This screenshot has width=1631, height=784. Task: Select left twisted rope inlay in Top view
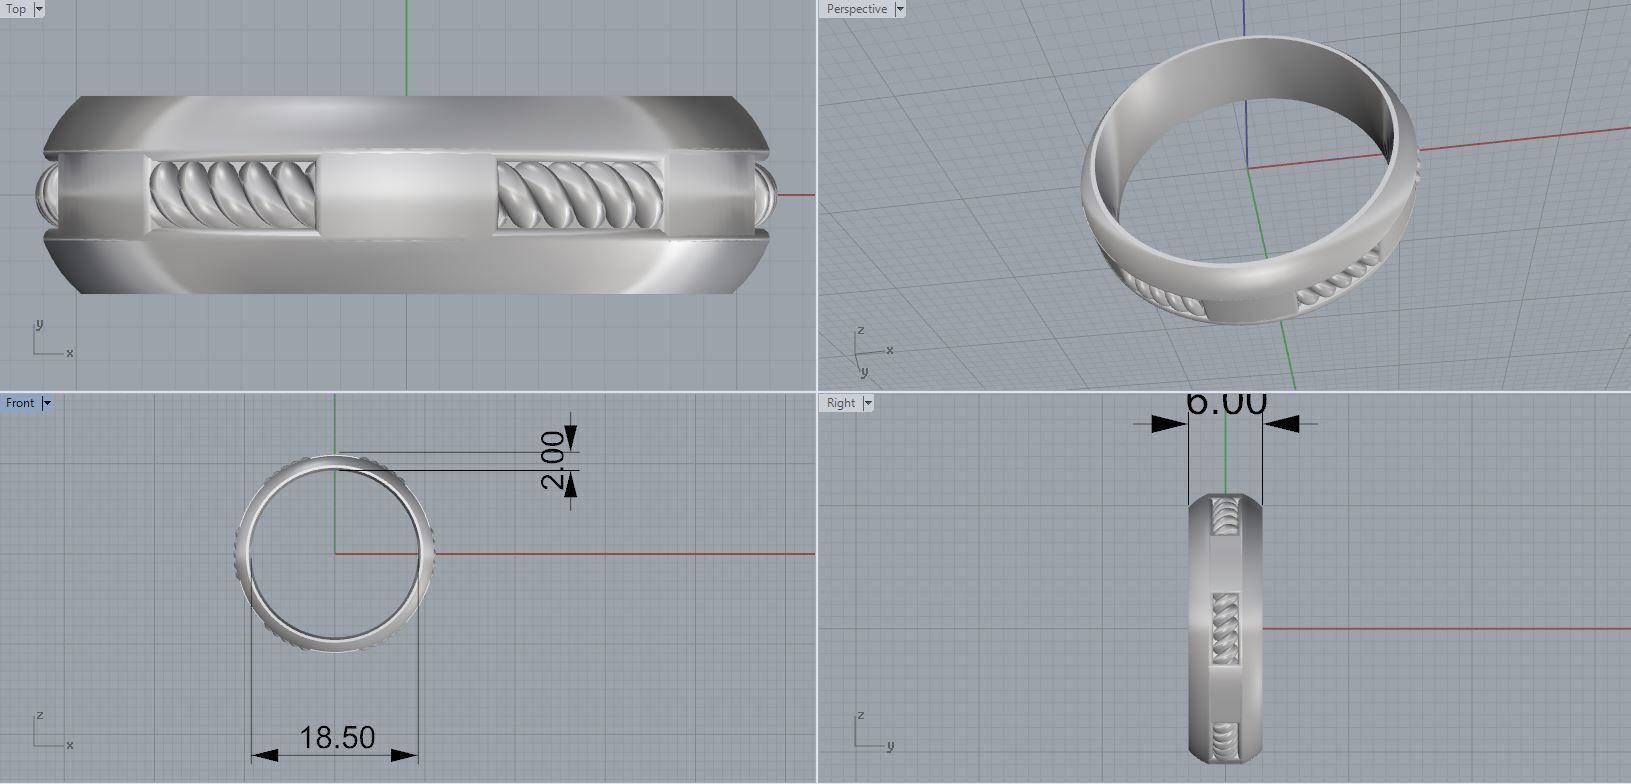pos(232,195)
